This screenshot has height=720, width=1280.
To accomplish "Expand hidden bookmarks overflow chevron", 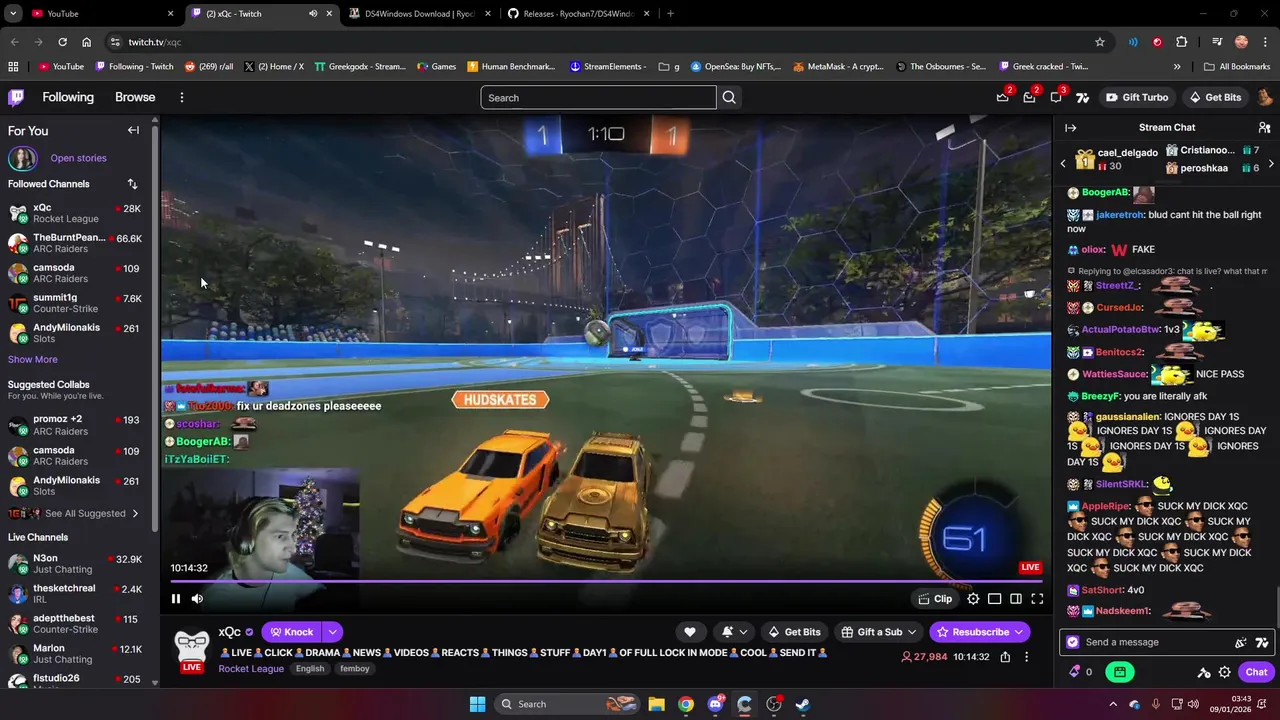I will pyautogui.click(x=1176, y=67).
